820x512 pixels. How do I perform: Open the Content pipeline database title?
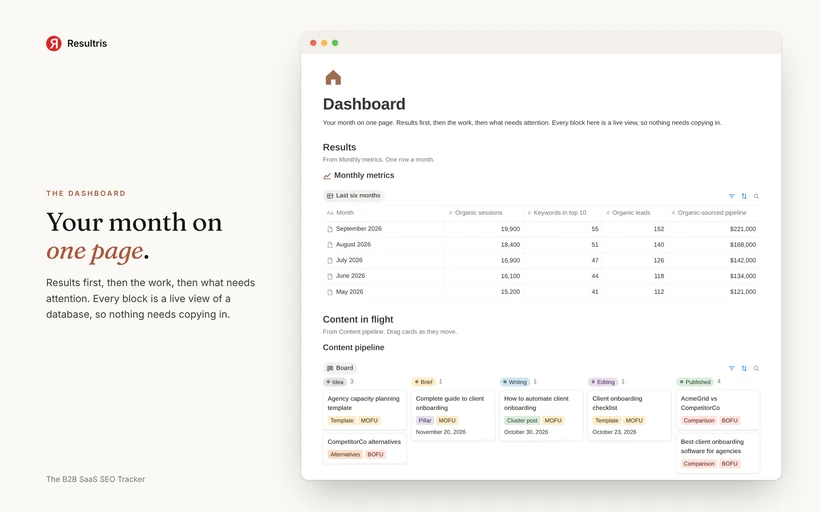354,347
